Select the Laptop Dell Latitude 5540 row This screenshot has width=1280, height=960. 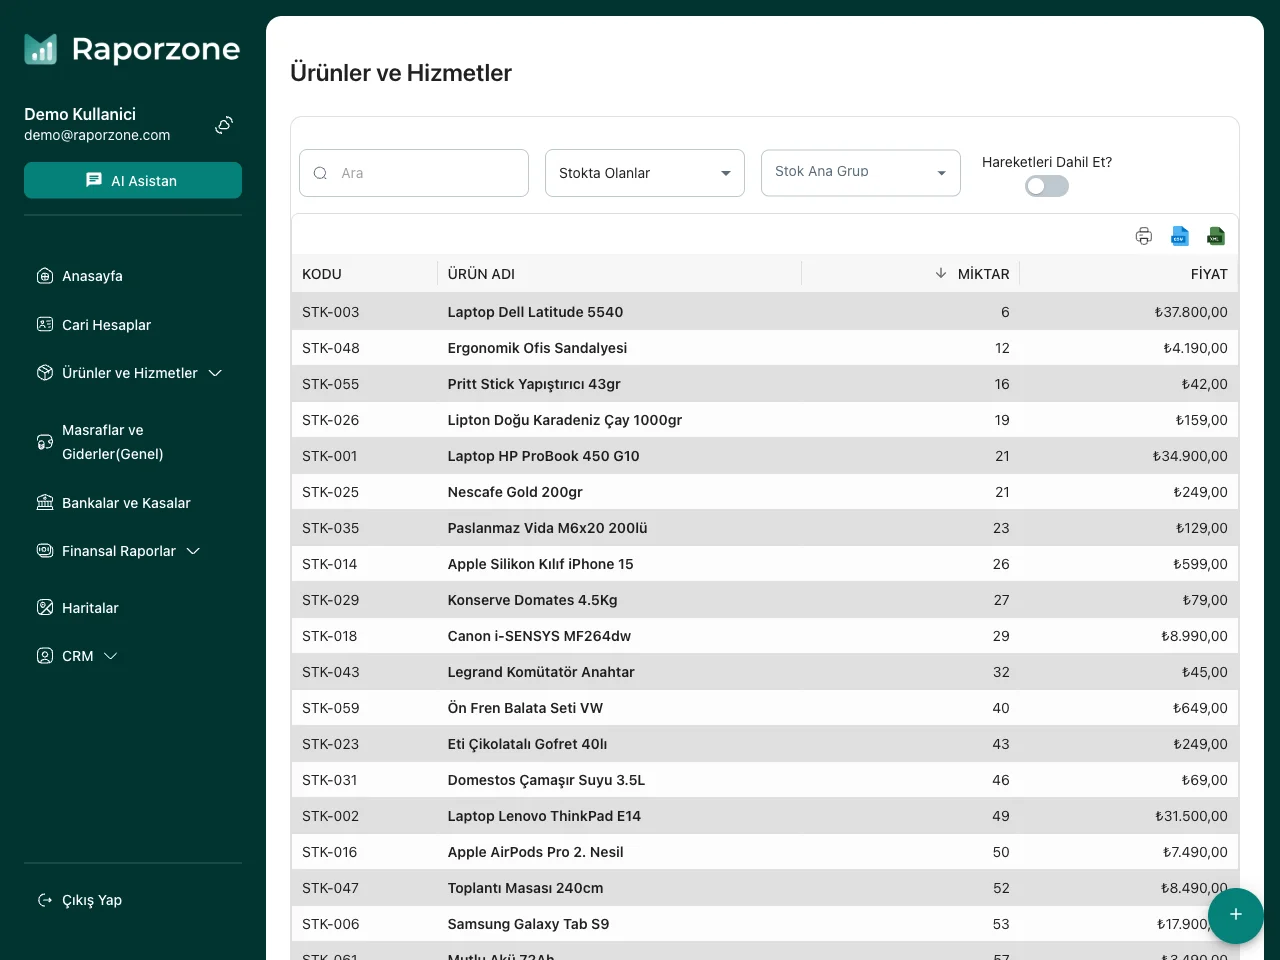tap(535, 312)
